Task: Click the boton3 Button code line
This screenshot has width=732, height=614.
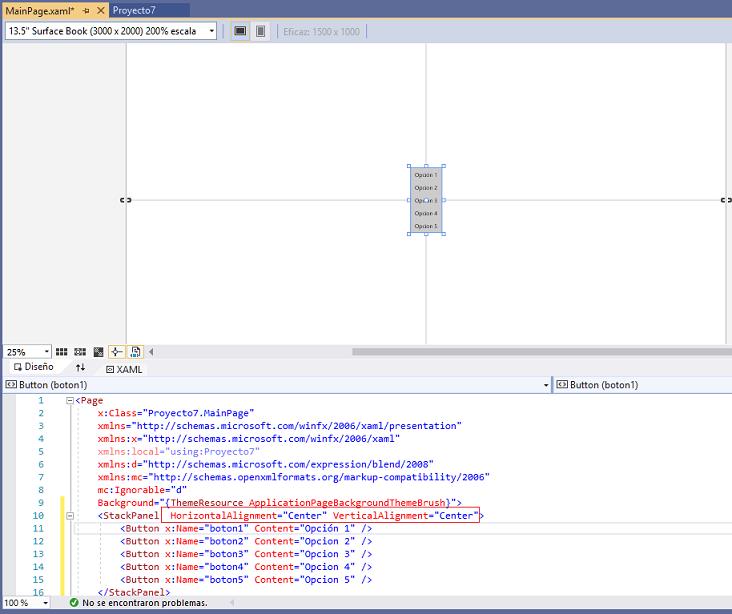Action: click(x=246, y=554)
